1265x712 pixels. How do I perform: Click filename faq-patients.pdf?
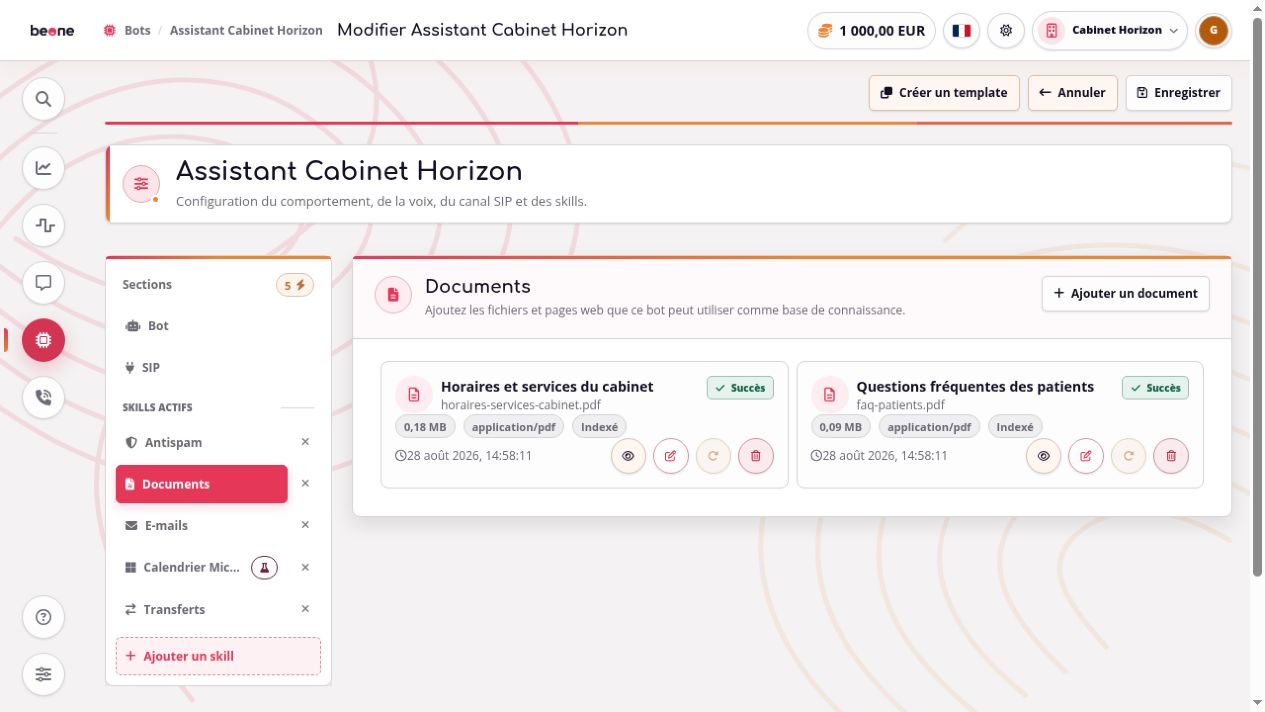pos(901,405)
